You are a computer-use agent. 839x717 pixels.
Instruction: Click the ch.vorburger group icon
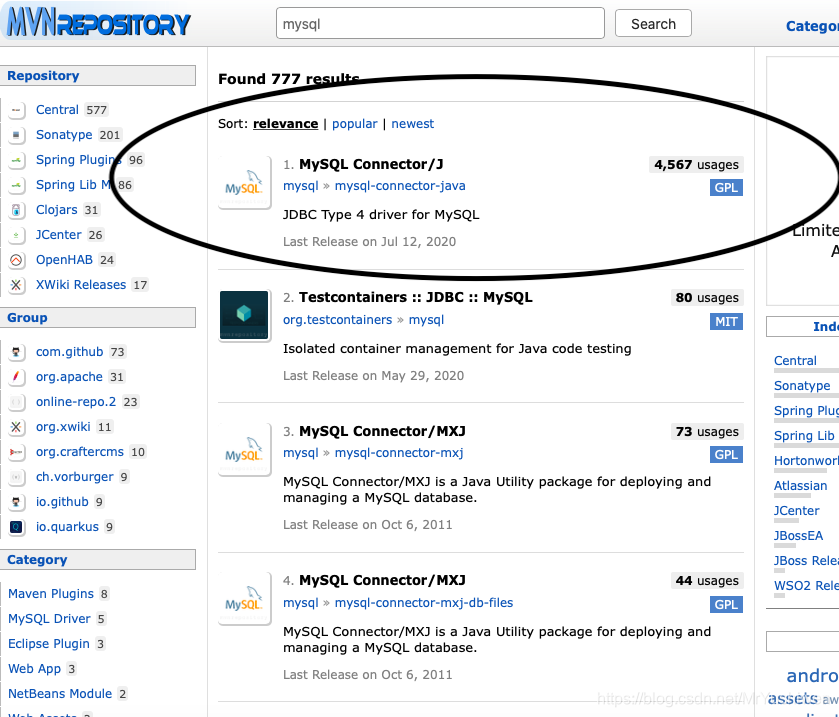point(17,477)
